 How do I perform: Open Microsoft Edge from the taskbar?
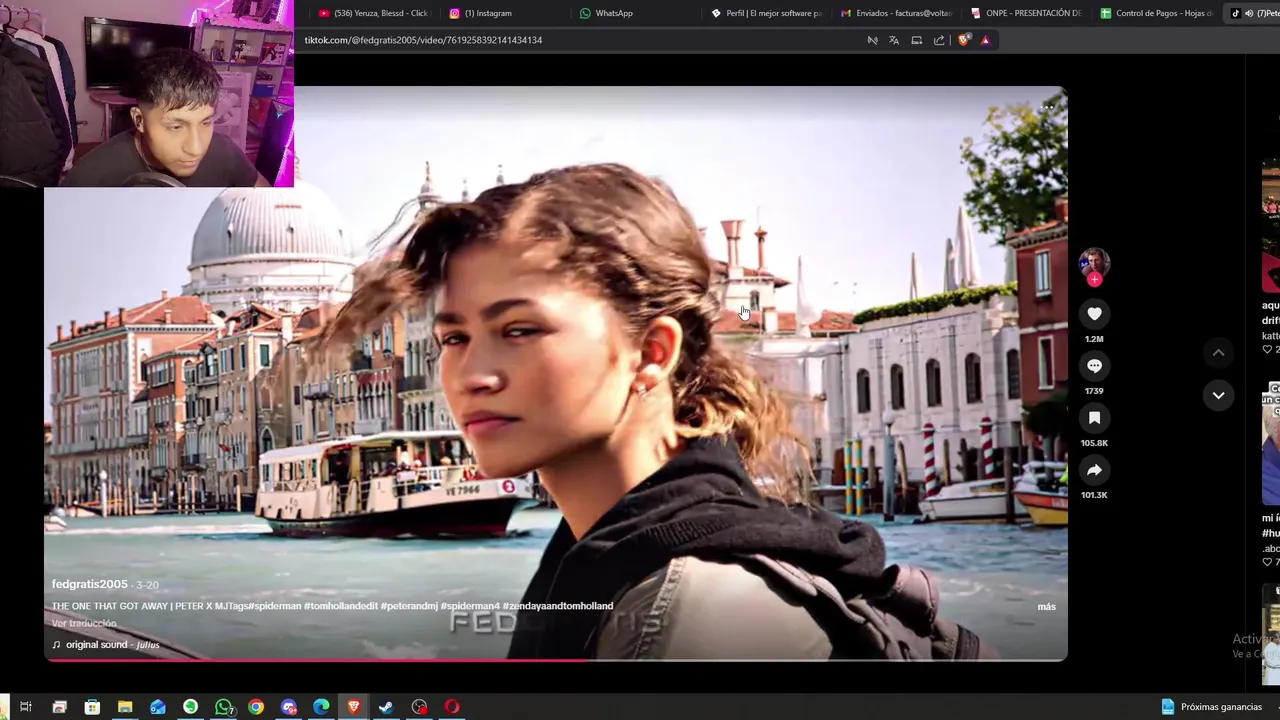321,707
